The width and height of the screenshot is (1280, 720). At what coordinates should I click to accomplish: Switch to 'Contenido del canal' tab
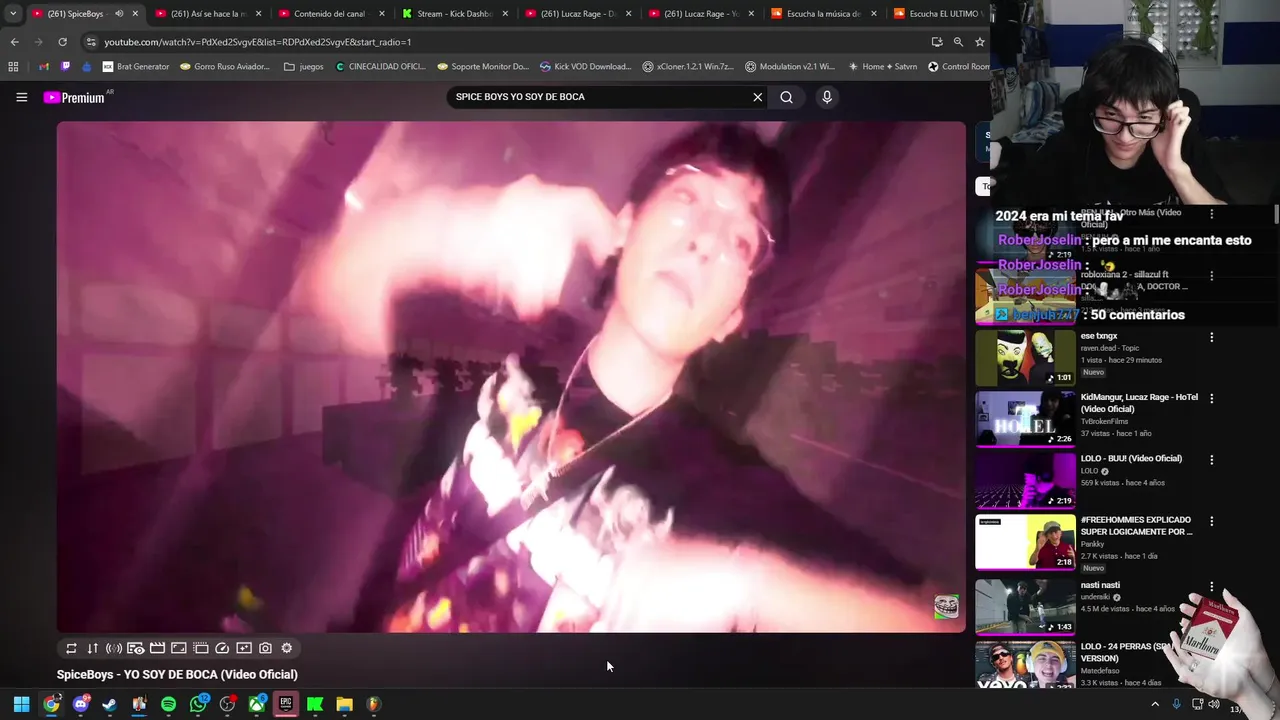(330, 14)
